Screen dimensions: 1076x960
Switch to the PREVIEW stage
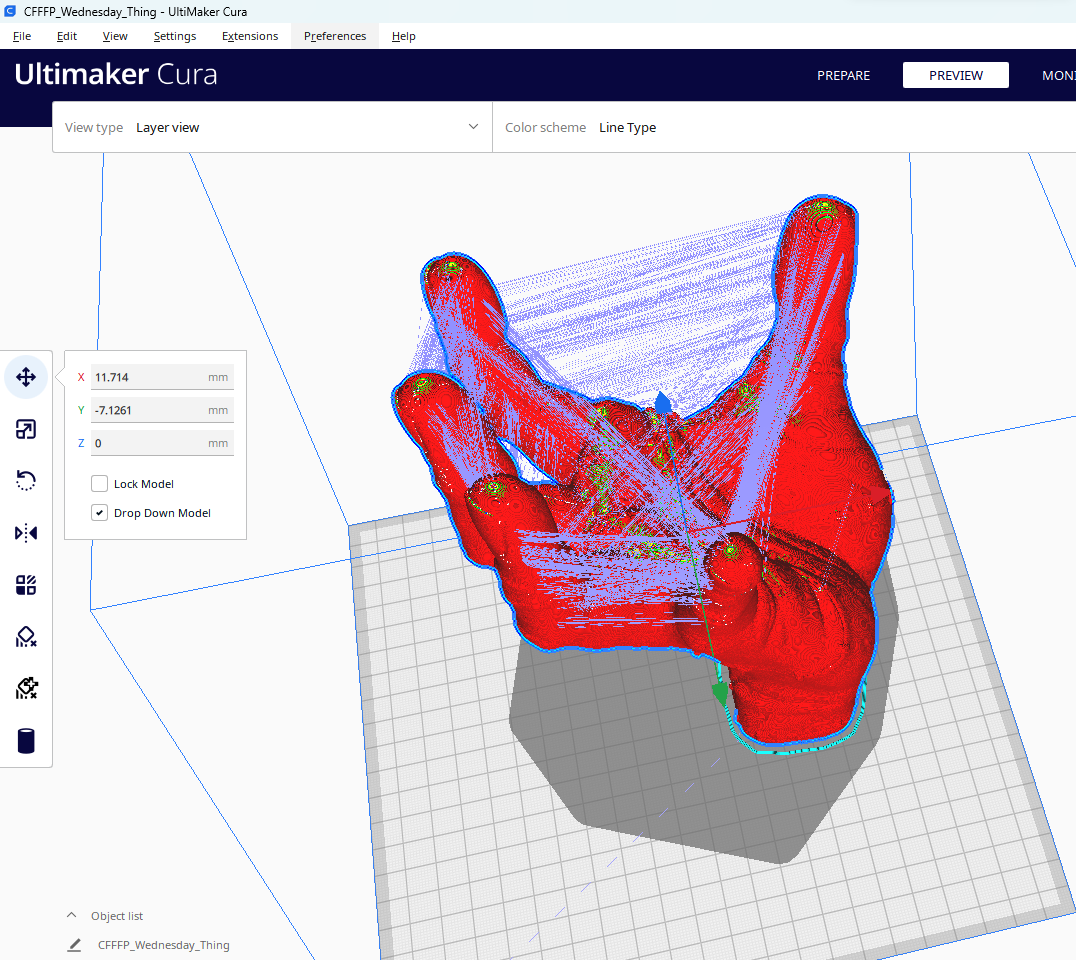click(x=955, y=75)
